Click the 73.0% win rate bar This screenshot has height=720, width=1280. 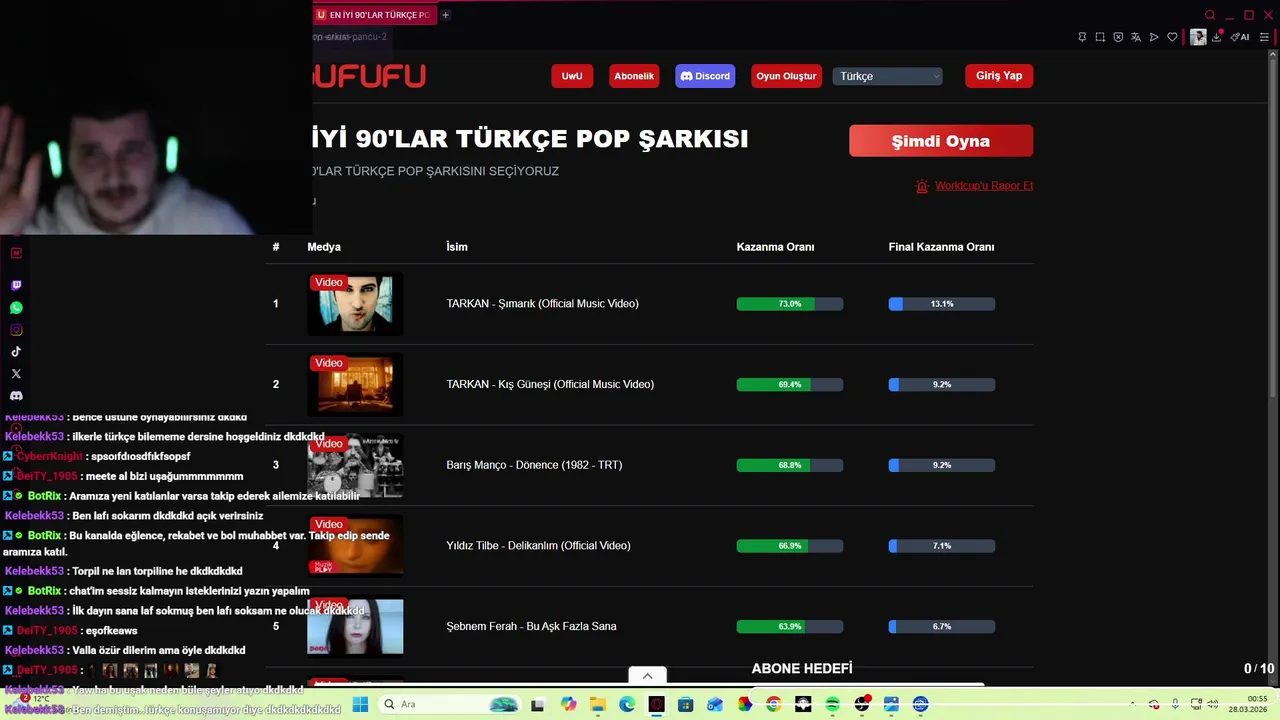tap(790, 304)
